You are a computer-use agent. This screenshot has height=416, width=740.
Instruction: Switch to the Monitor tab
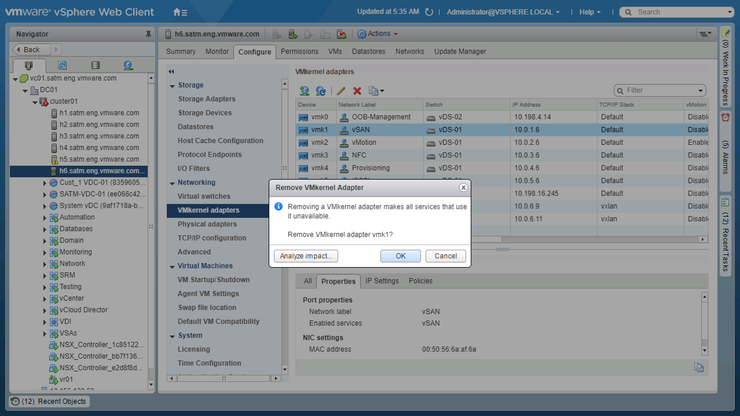217,51
